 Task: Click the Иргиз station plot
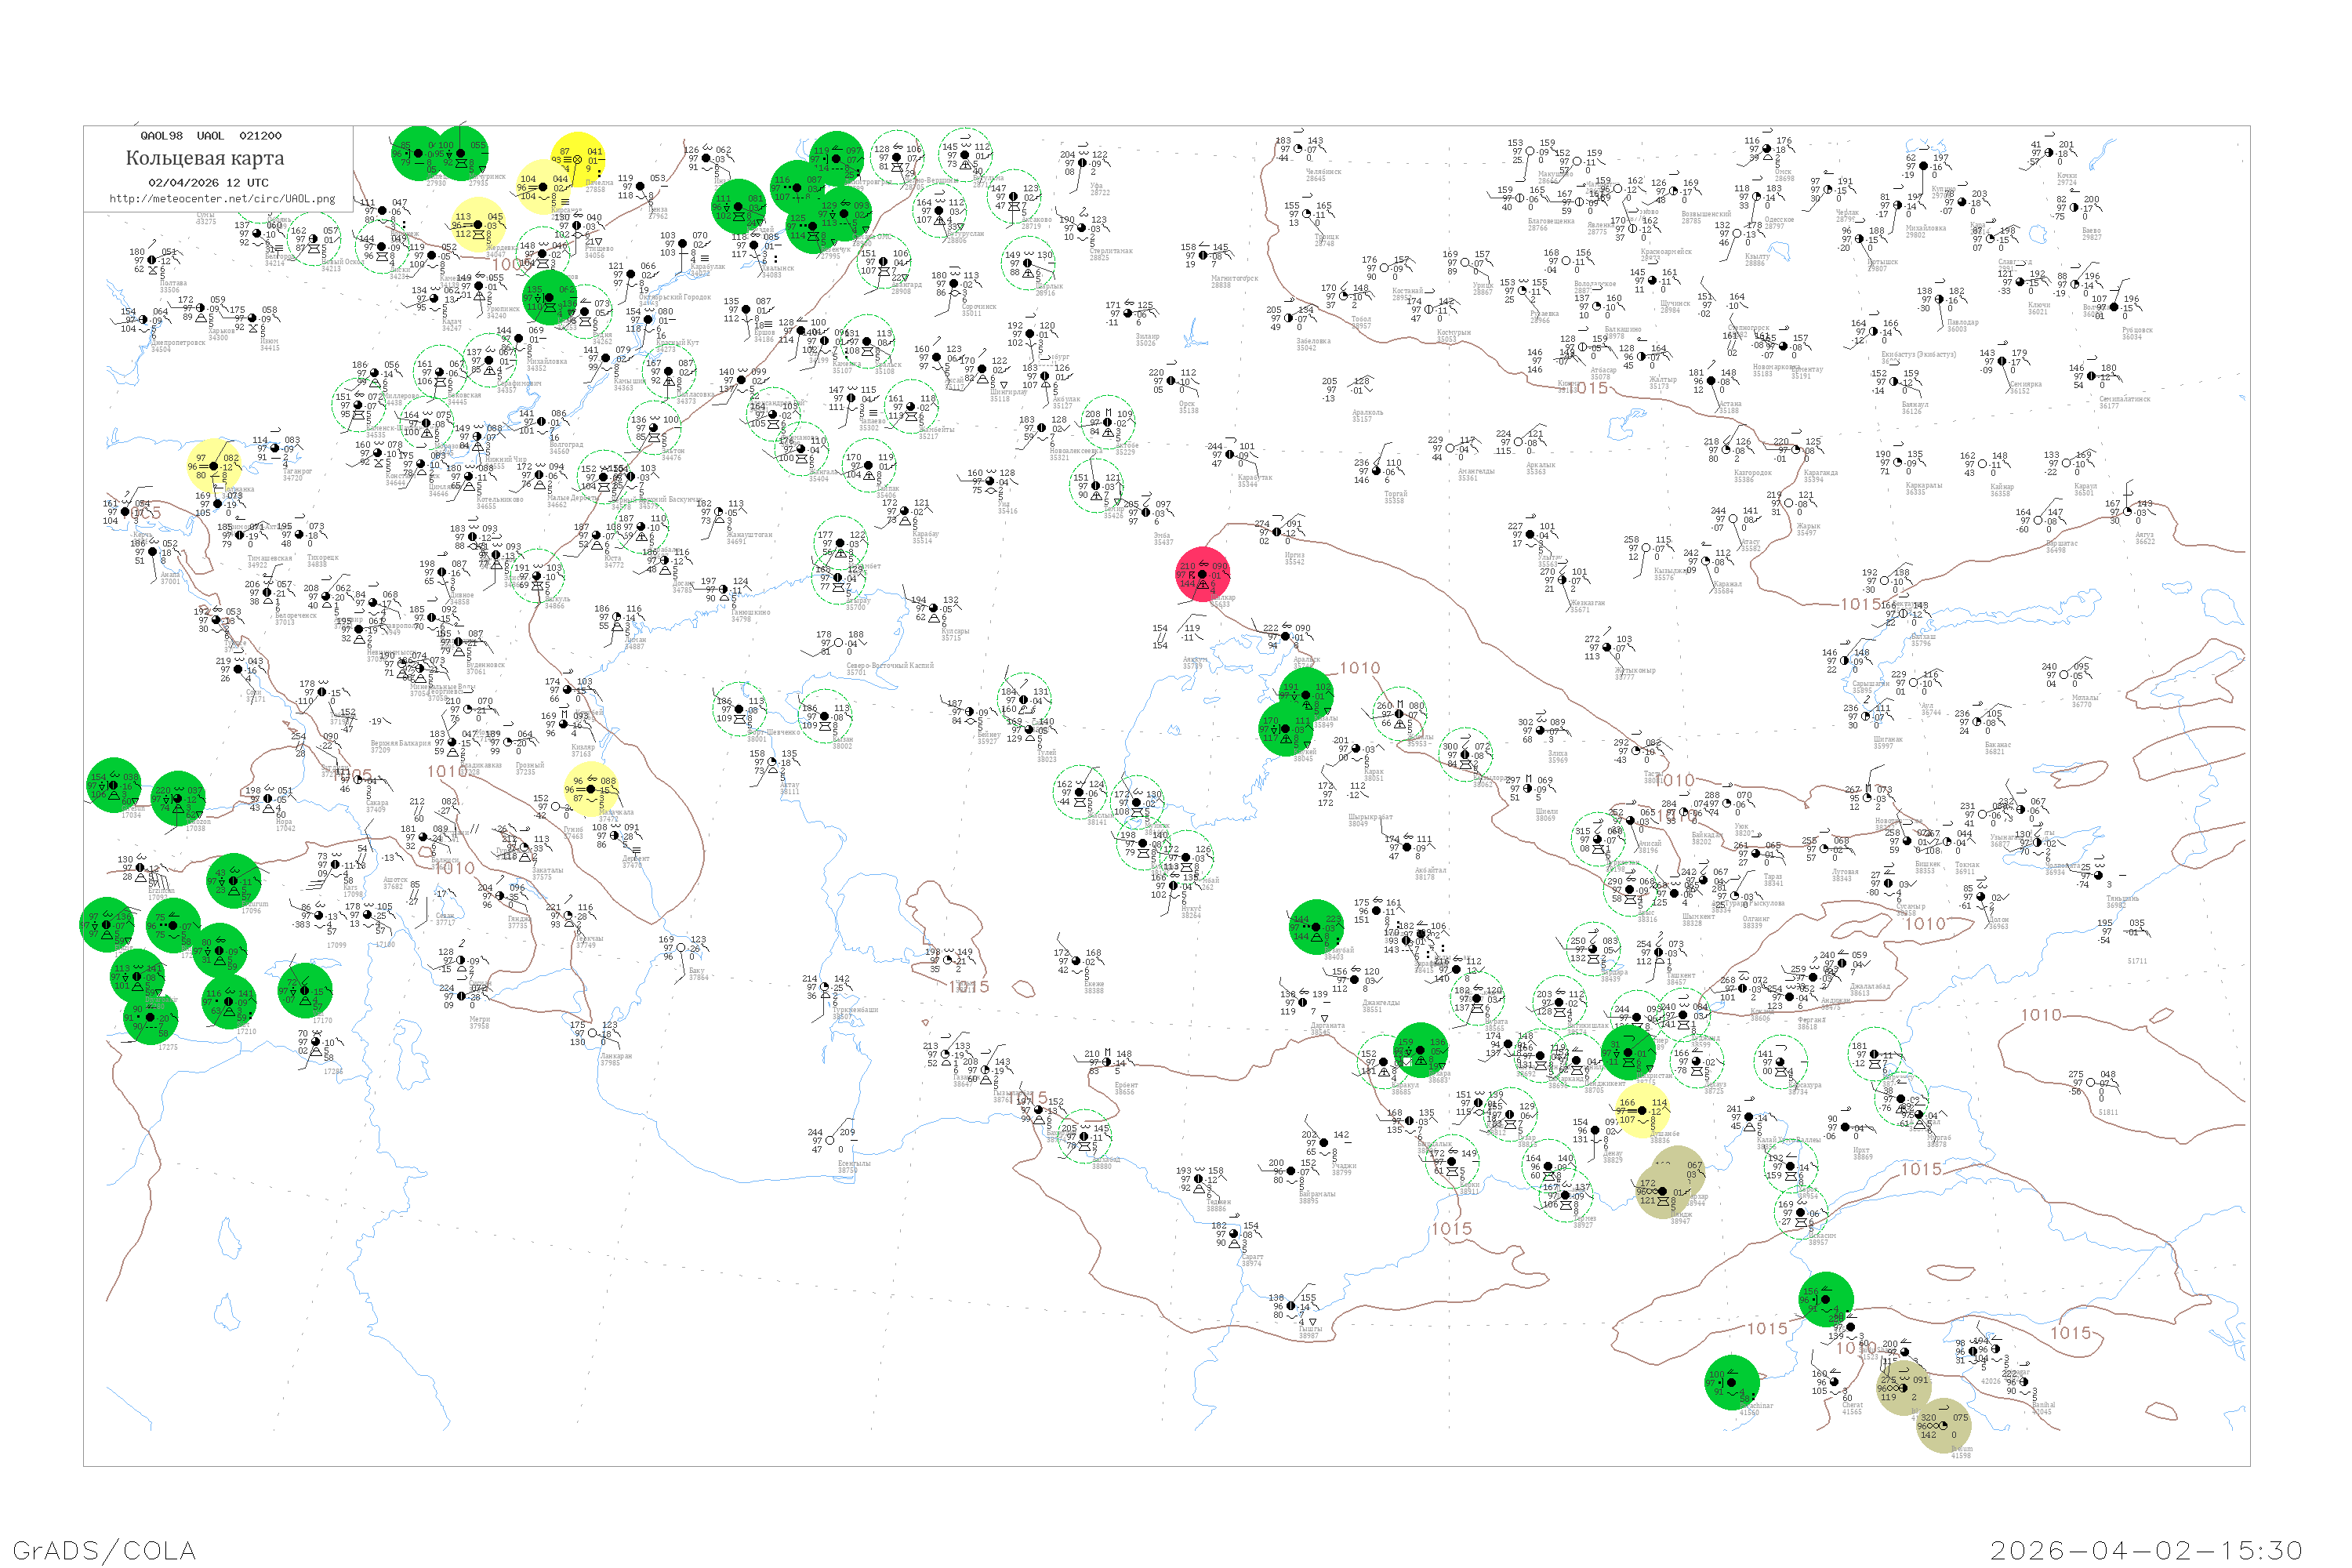point(1277,532)
